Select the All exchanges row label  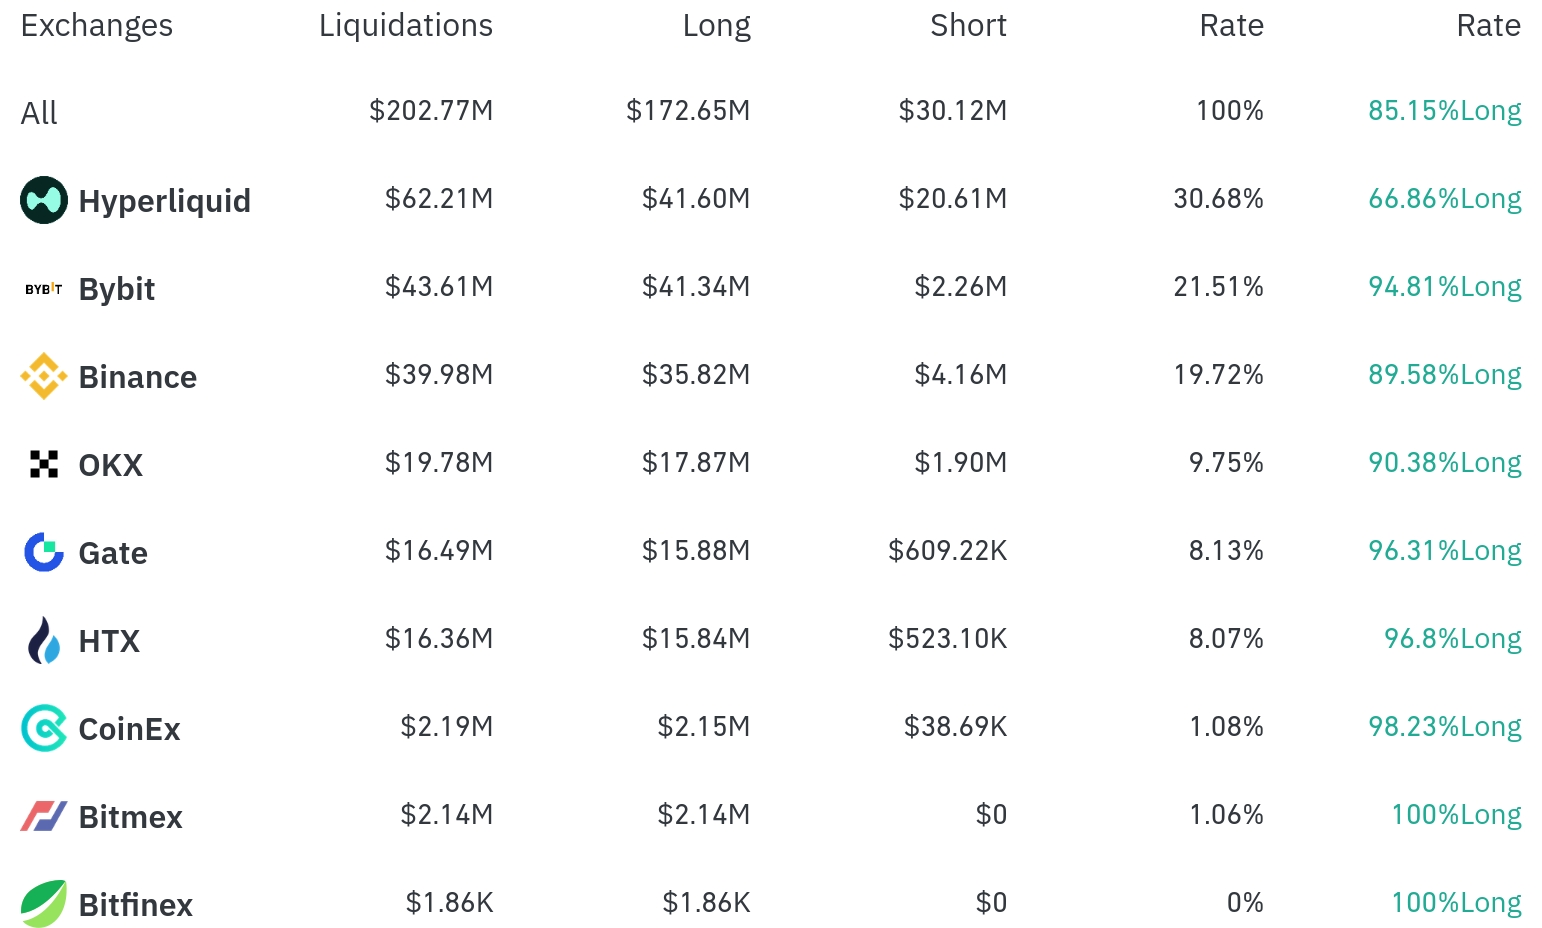point(39,113)
